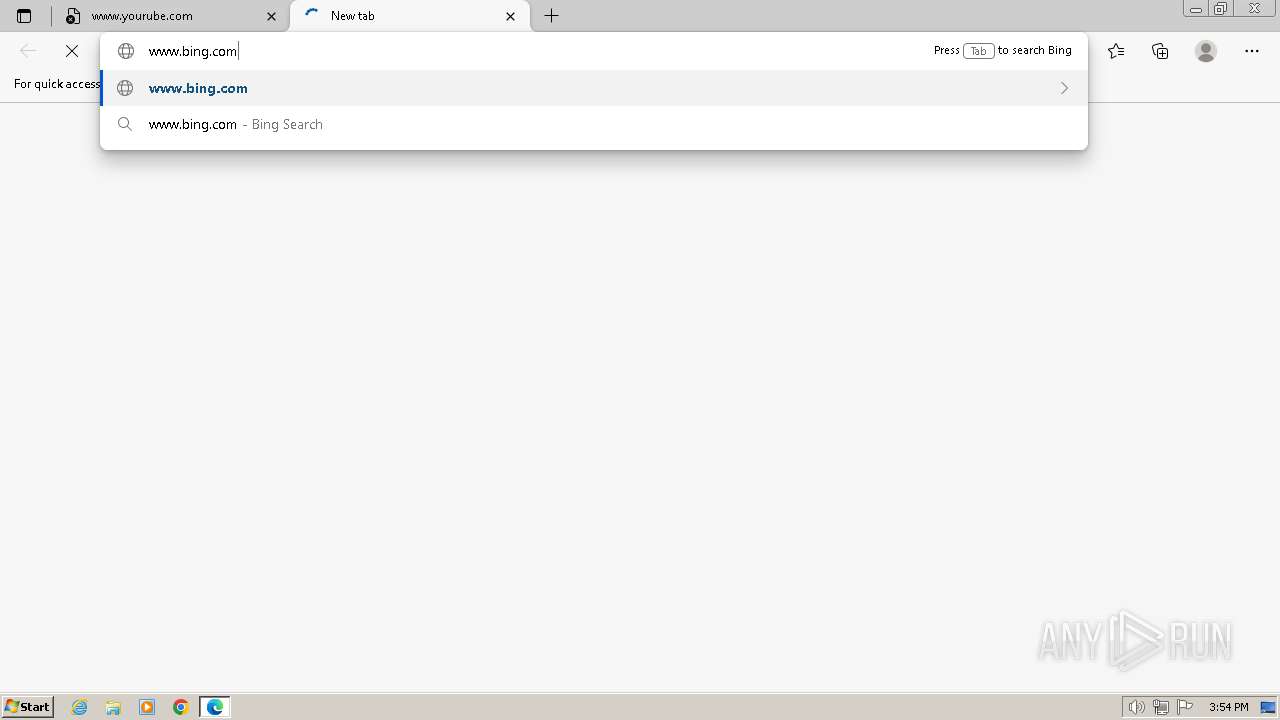Image resolution: width=1280 pixels, height=720 pixels.
Task: Go back to previous page
Action: click(28, 51)
